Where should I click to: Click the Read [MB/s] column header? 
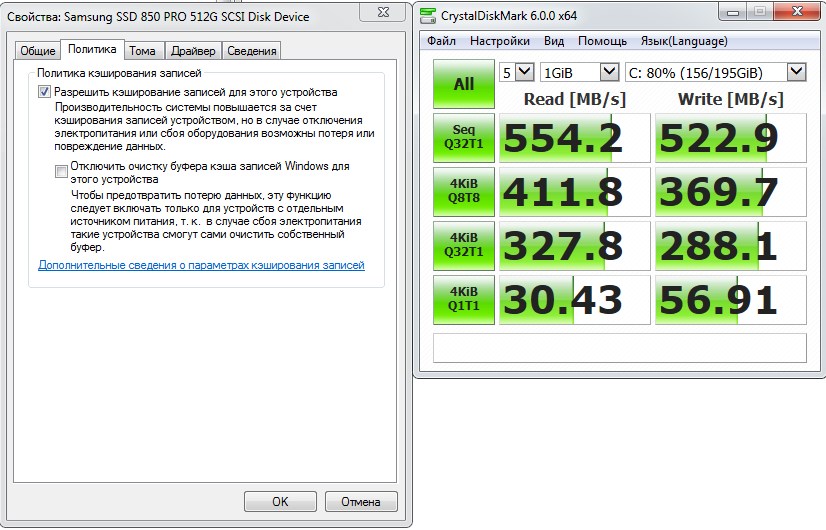575,99
